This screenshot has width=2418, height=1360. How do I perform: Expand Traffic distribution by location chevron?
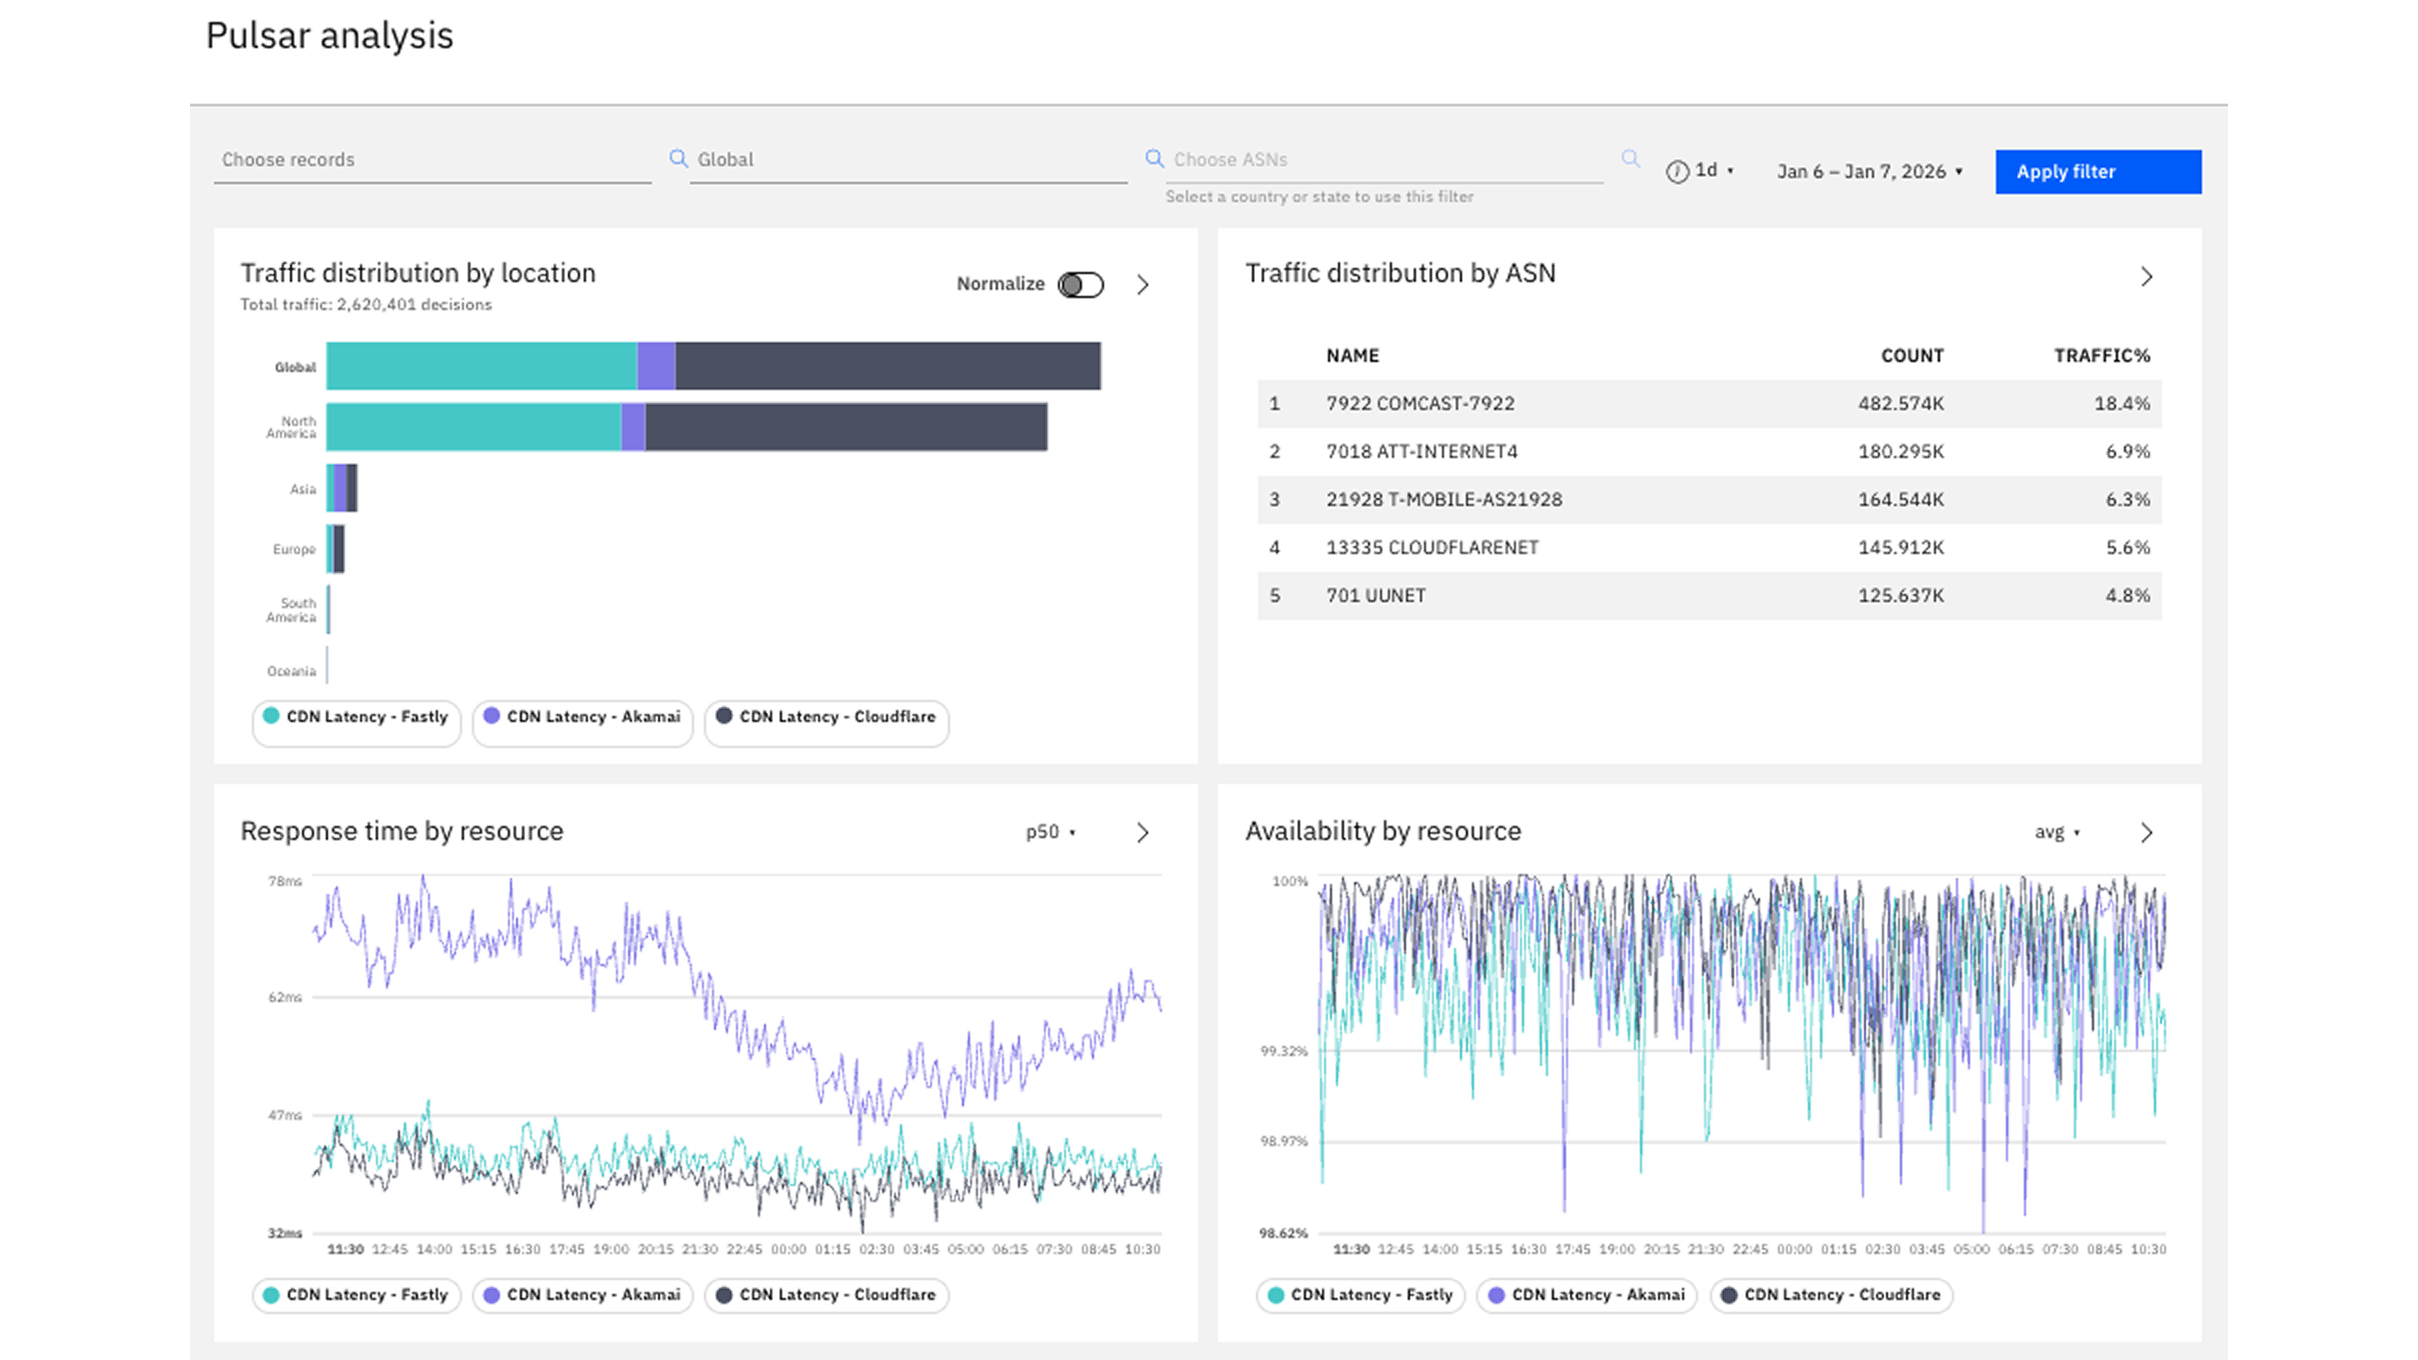(x=1143, y=285)
